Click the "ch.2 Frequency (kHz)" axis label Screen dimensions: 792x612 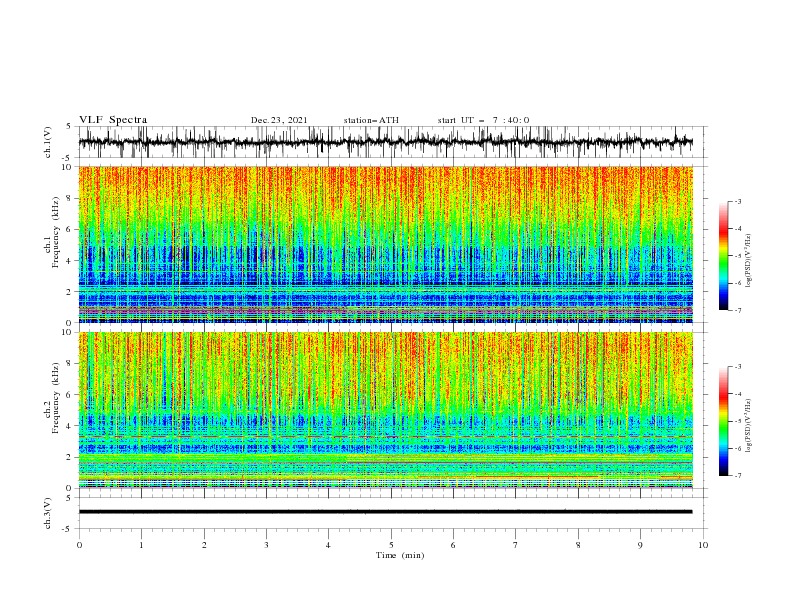point(52,397)
